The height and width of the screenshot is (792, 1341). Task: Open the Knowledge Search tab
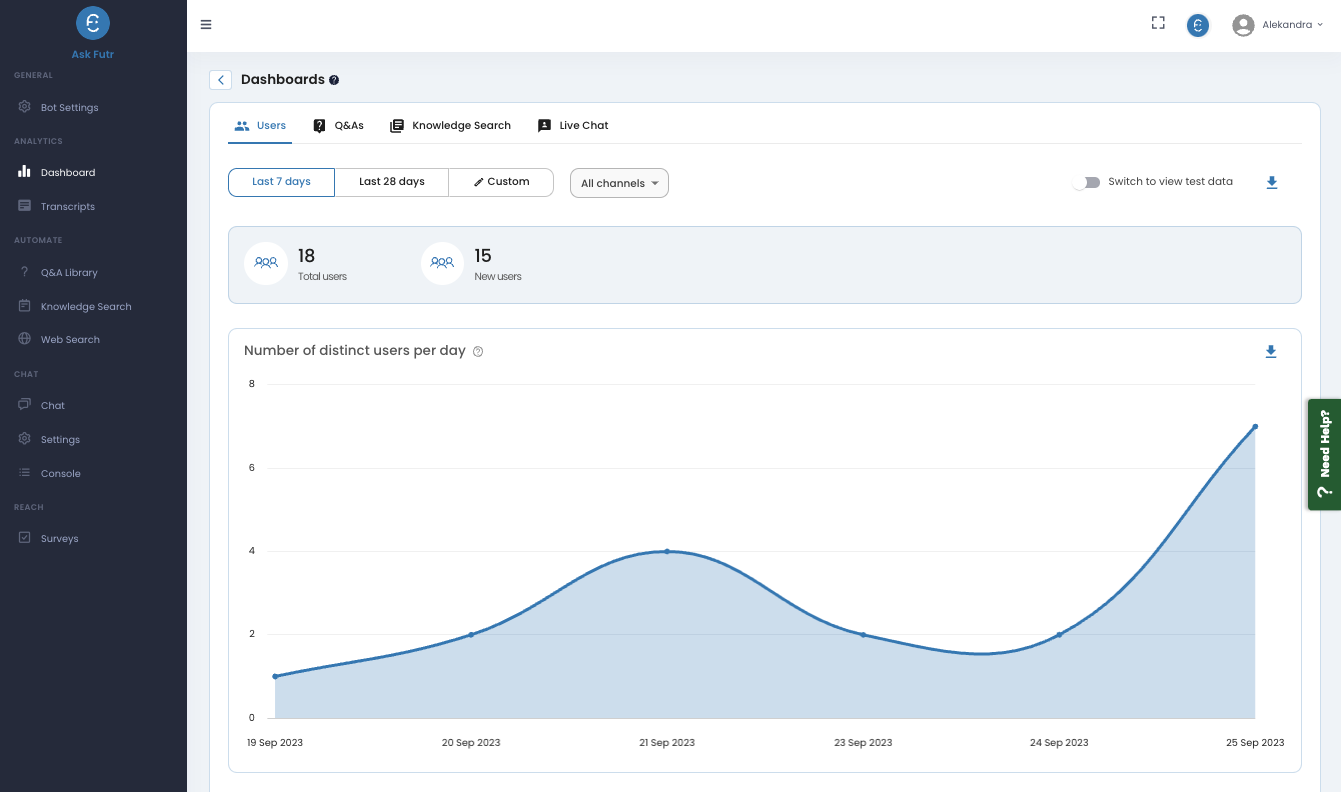pos(450,126)
